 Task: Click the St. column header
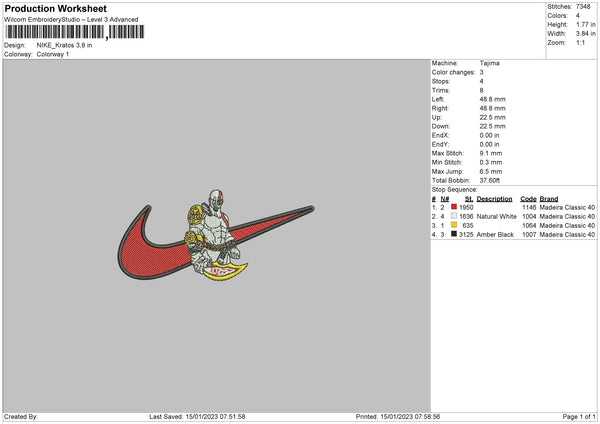pos(469,199)
